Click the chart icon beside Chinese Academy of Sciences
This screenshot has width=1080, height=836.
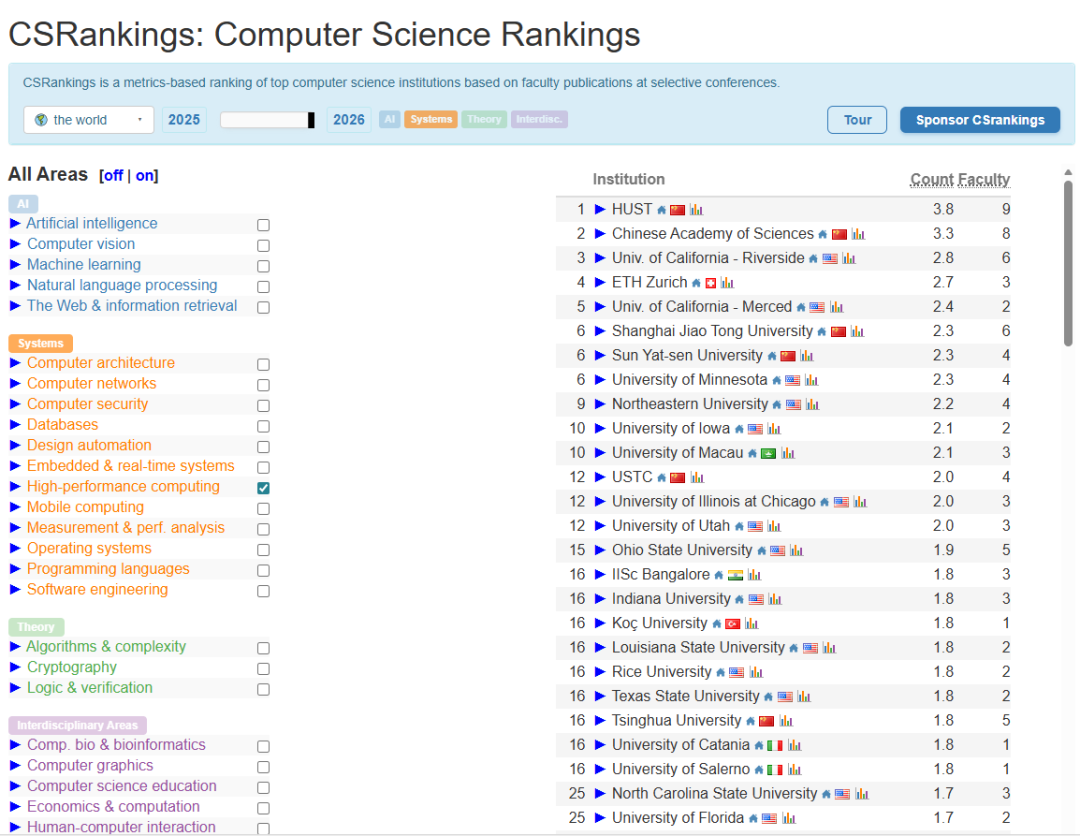[858, 234]
